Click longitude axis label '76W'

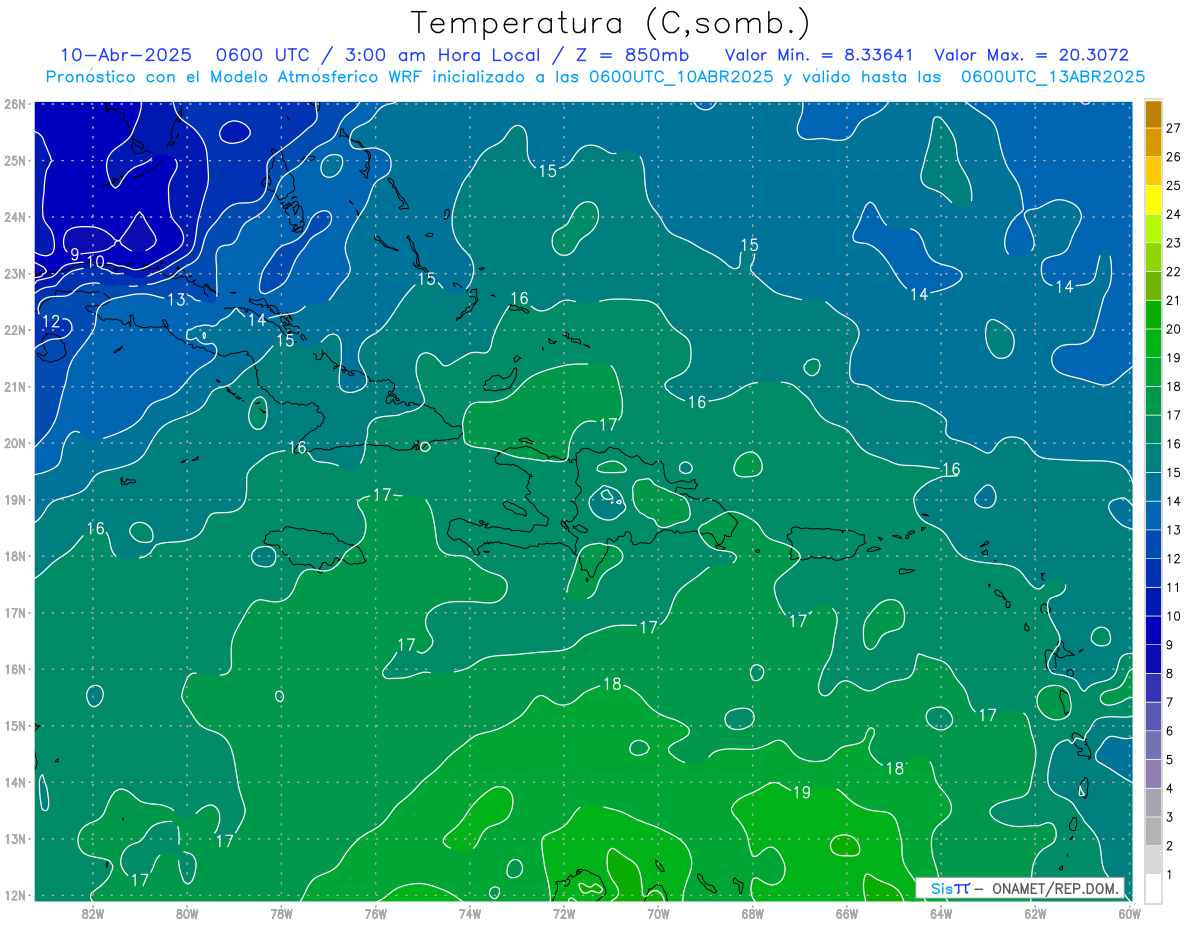376,913
